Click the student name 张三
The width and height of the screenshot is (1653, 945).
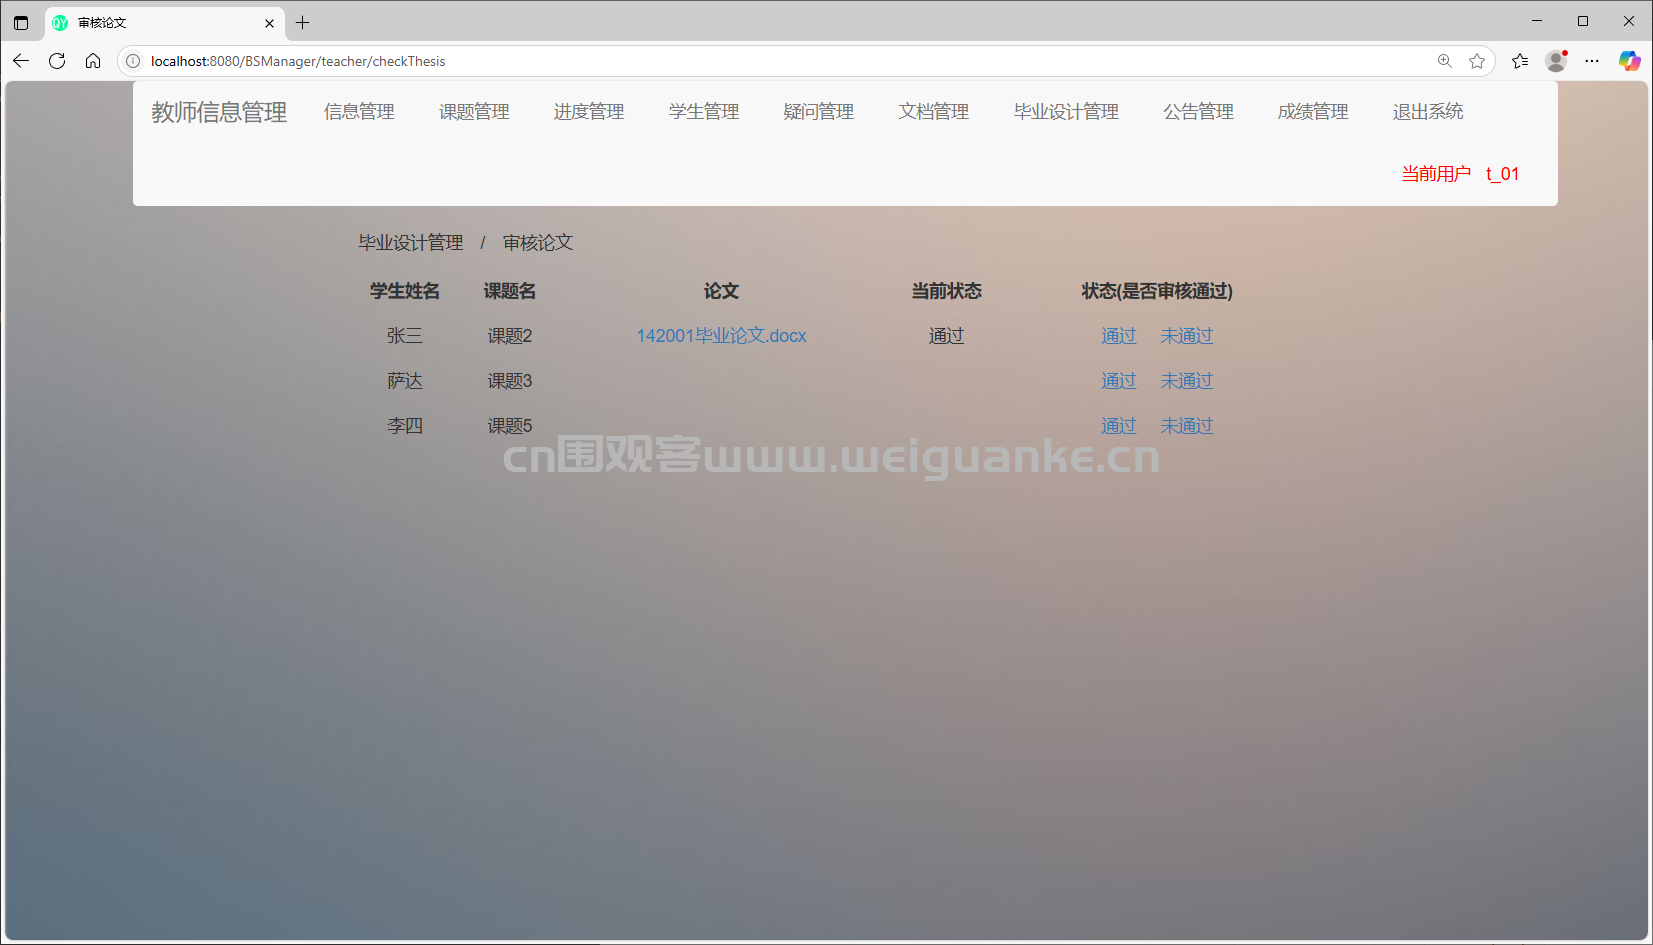(x=405, y=336)
